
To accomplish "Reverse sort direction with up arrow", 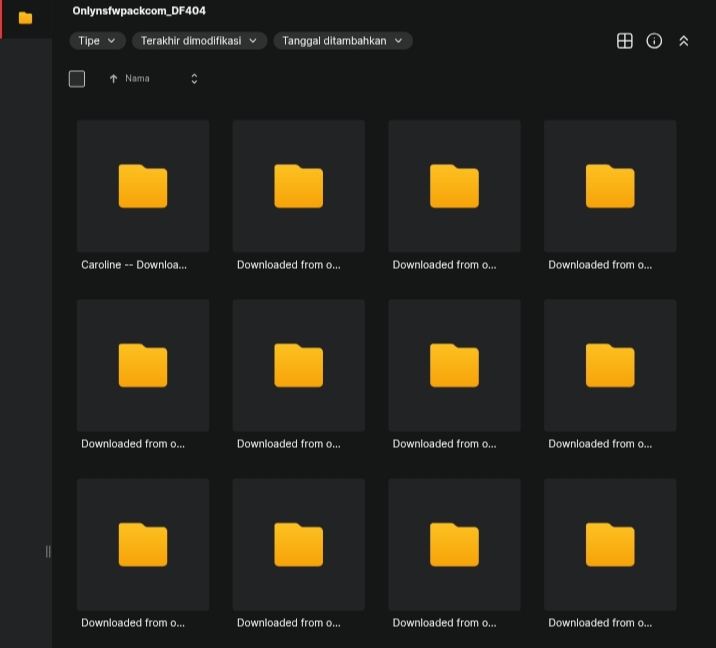I will point(113,79).
